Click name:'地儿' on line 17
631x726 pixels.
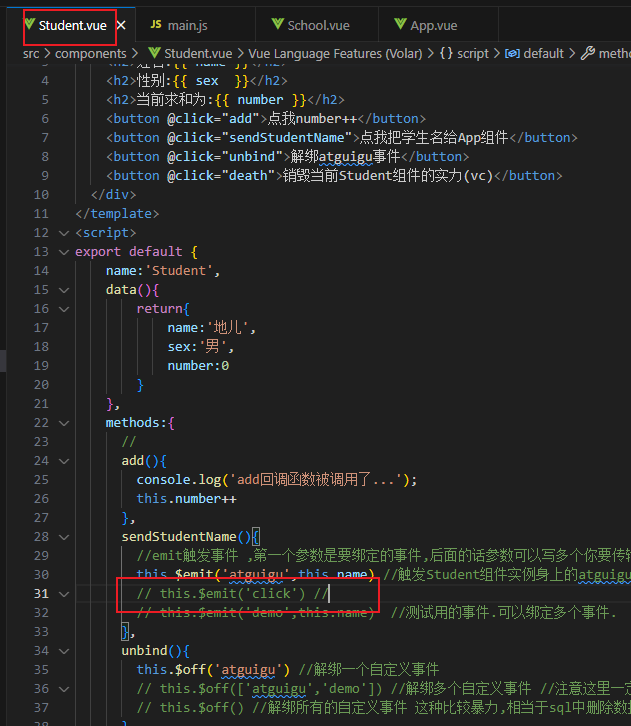coord(212,327)
